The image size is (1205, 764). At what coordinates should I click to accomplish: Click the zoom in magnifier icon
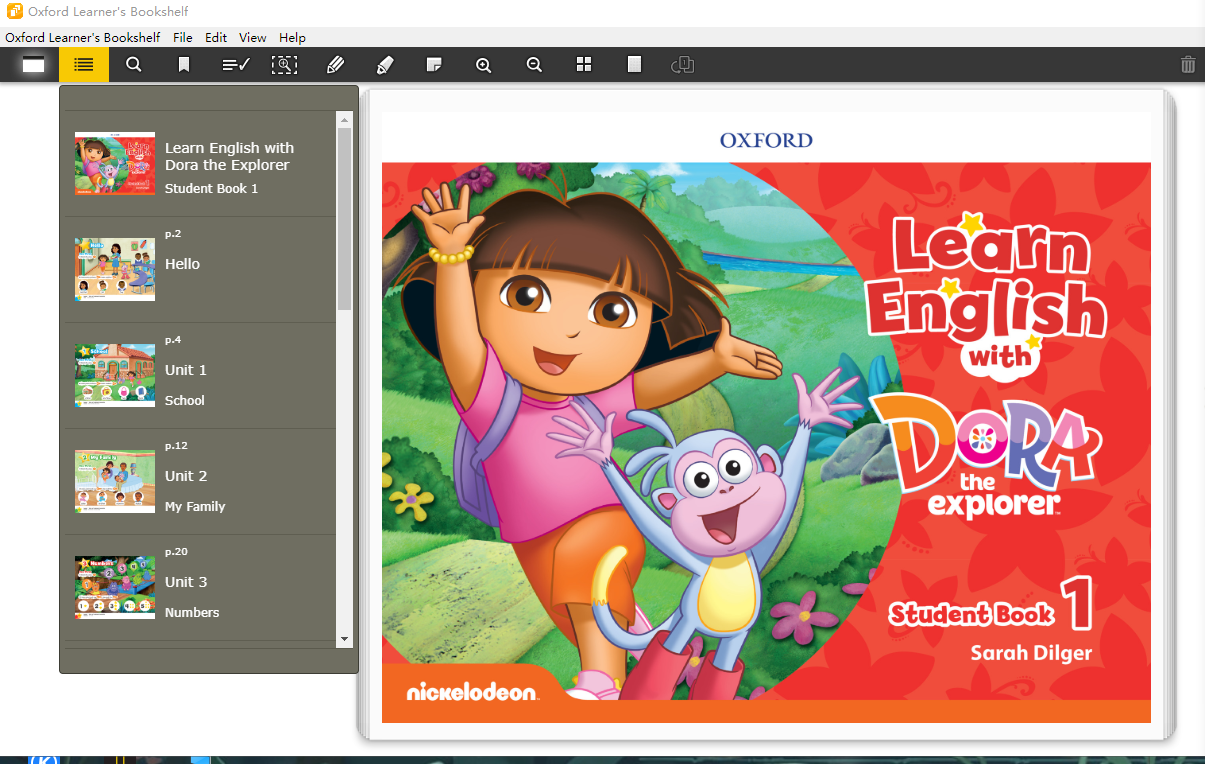click(x=484, y=65)
